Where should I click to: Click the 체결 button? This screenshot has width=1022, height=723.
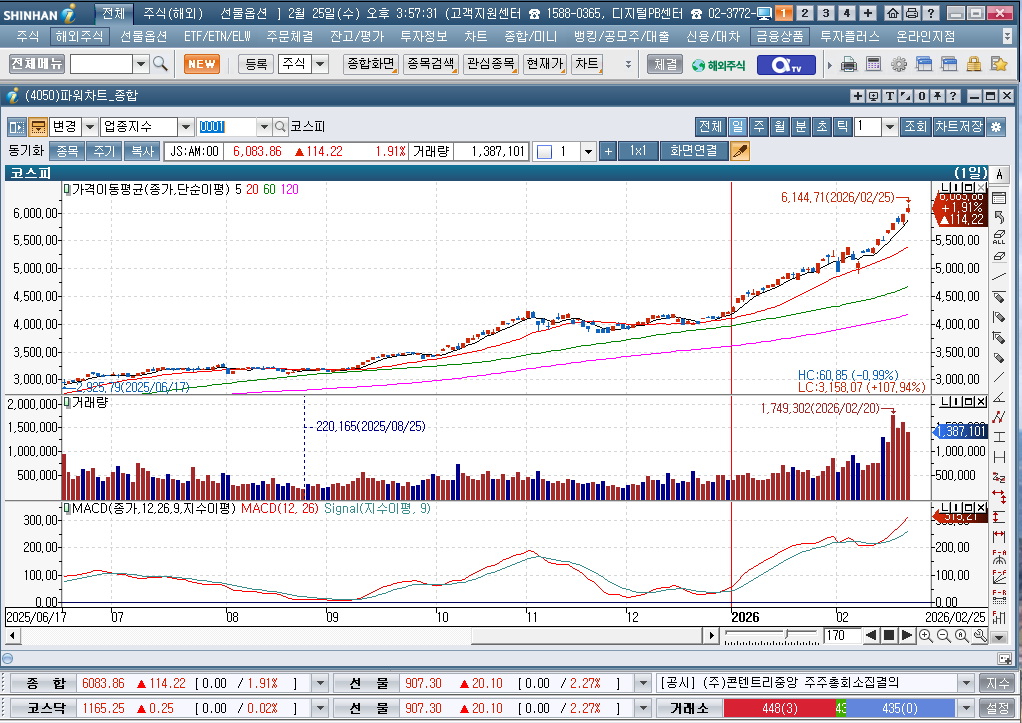click(x=665, y=64)
